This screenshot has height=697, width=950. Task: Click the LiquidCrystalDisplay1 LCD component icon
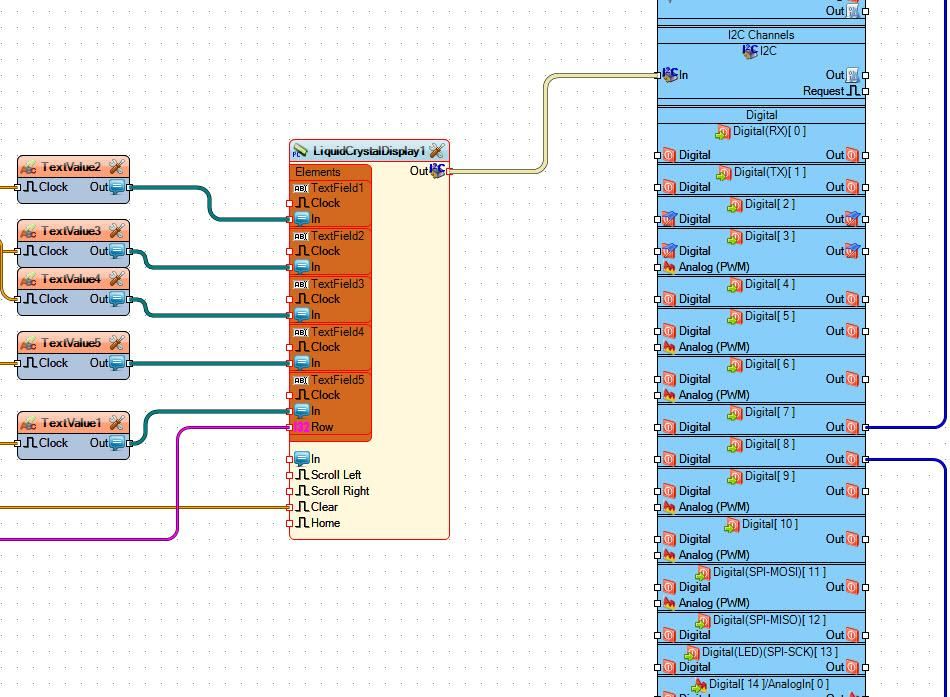click(300, 151)
